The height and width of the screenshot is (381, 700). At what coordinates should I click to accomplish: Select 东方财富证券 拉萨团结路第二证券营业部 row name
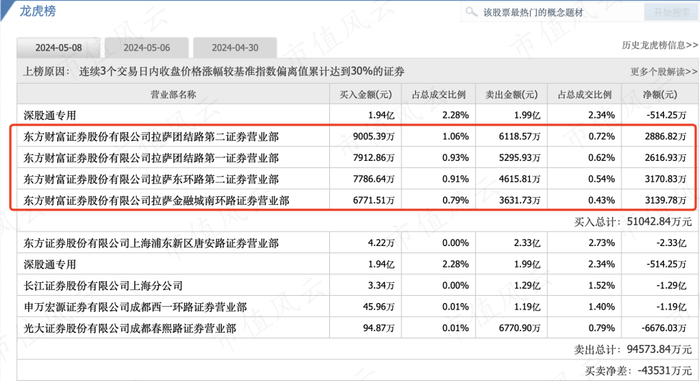[151, 137]
